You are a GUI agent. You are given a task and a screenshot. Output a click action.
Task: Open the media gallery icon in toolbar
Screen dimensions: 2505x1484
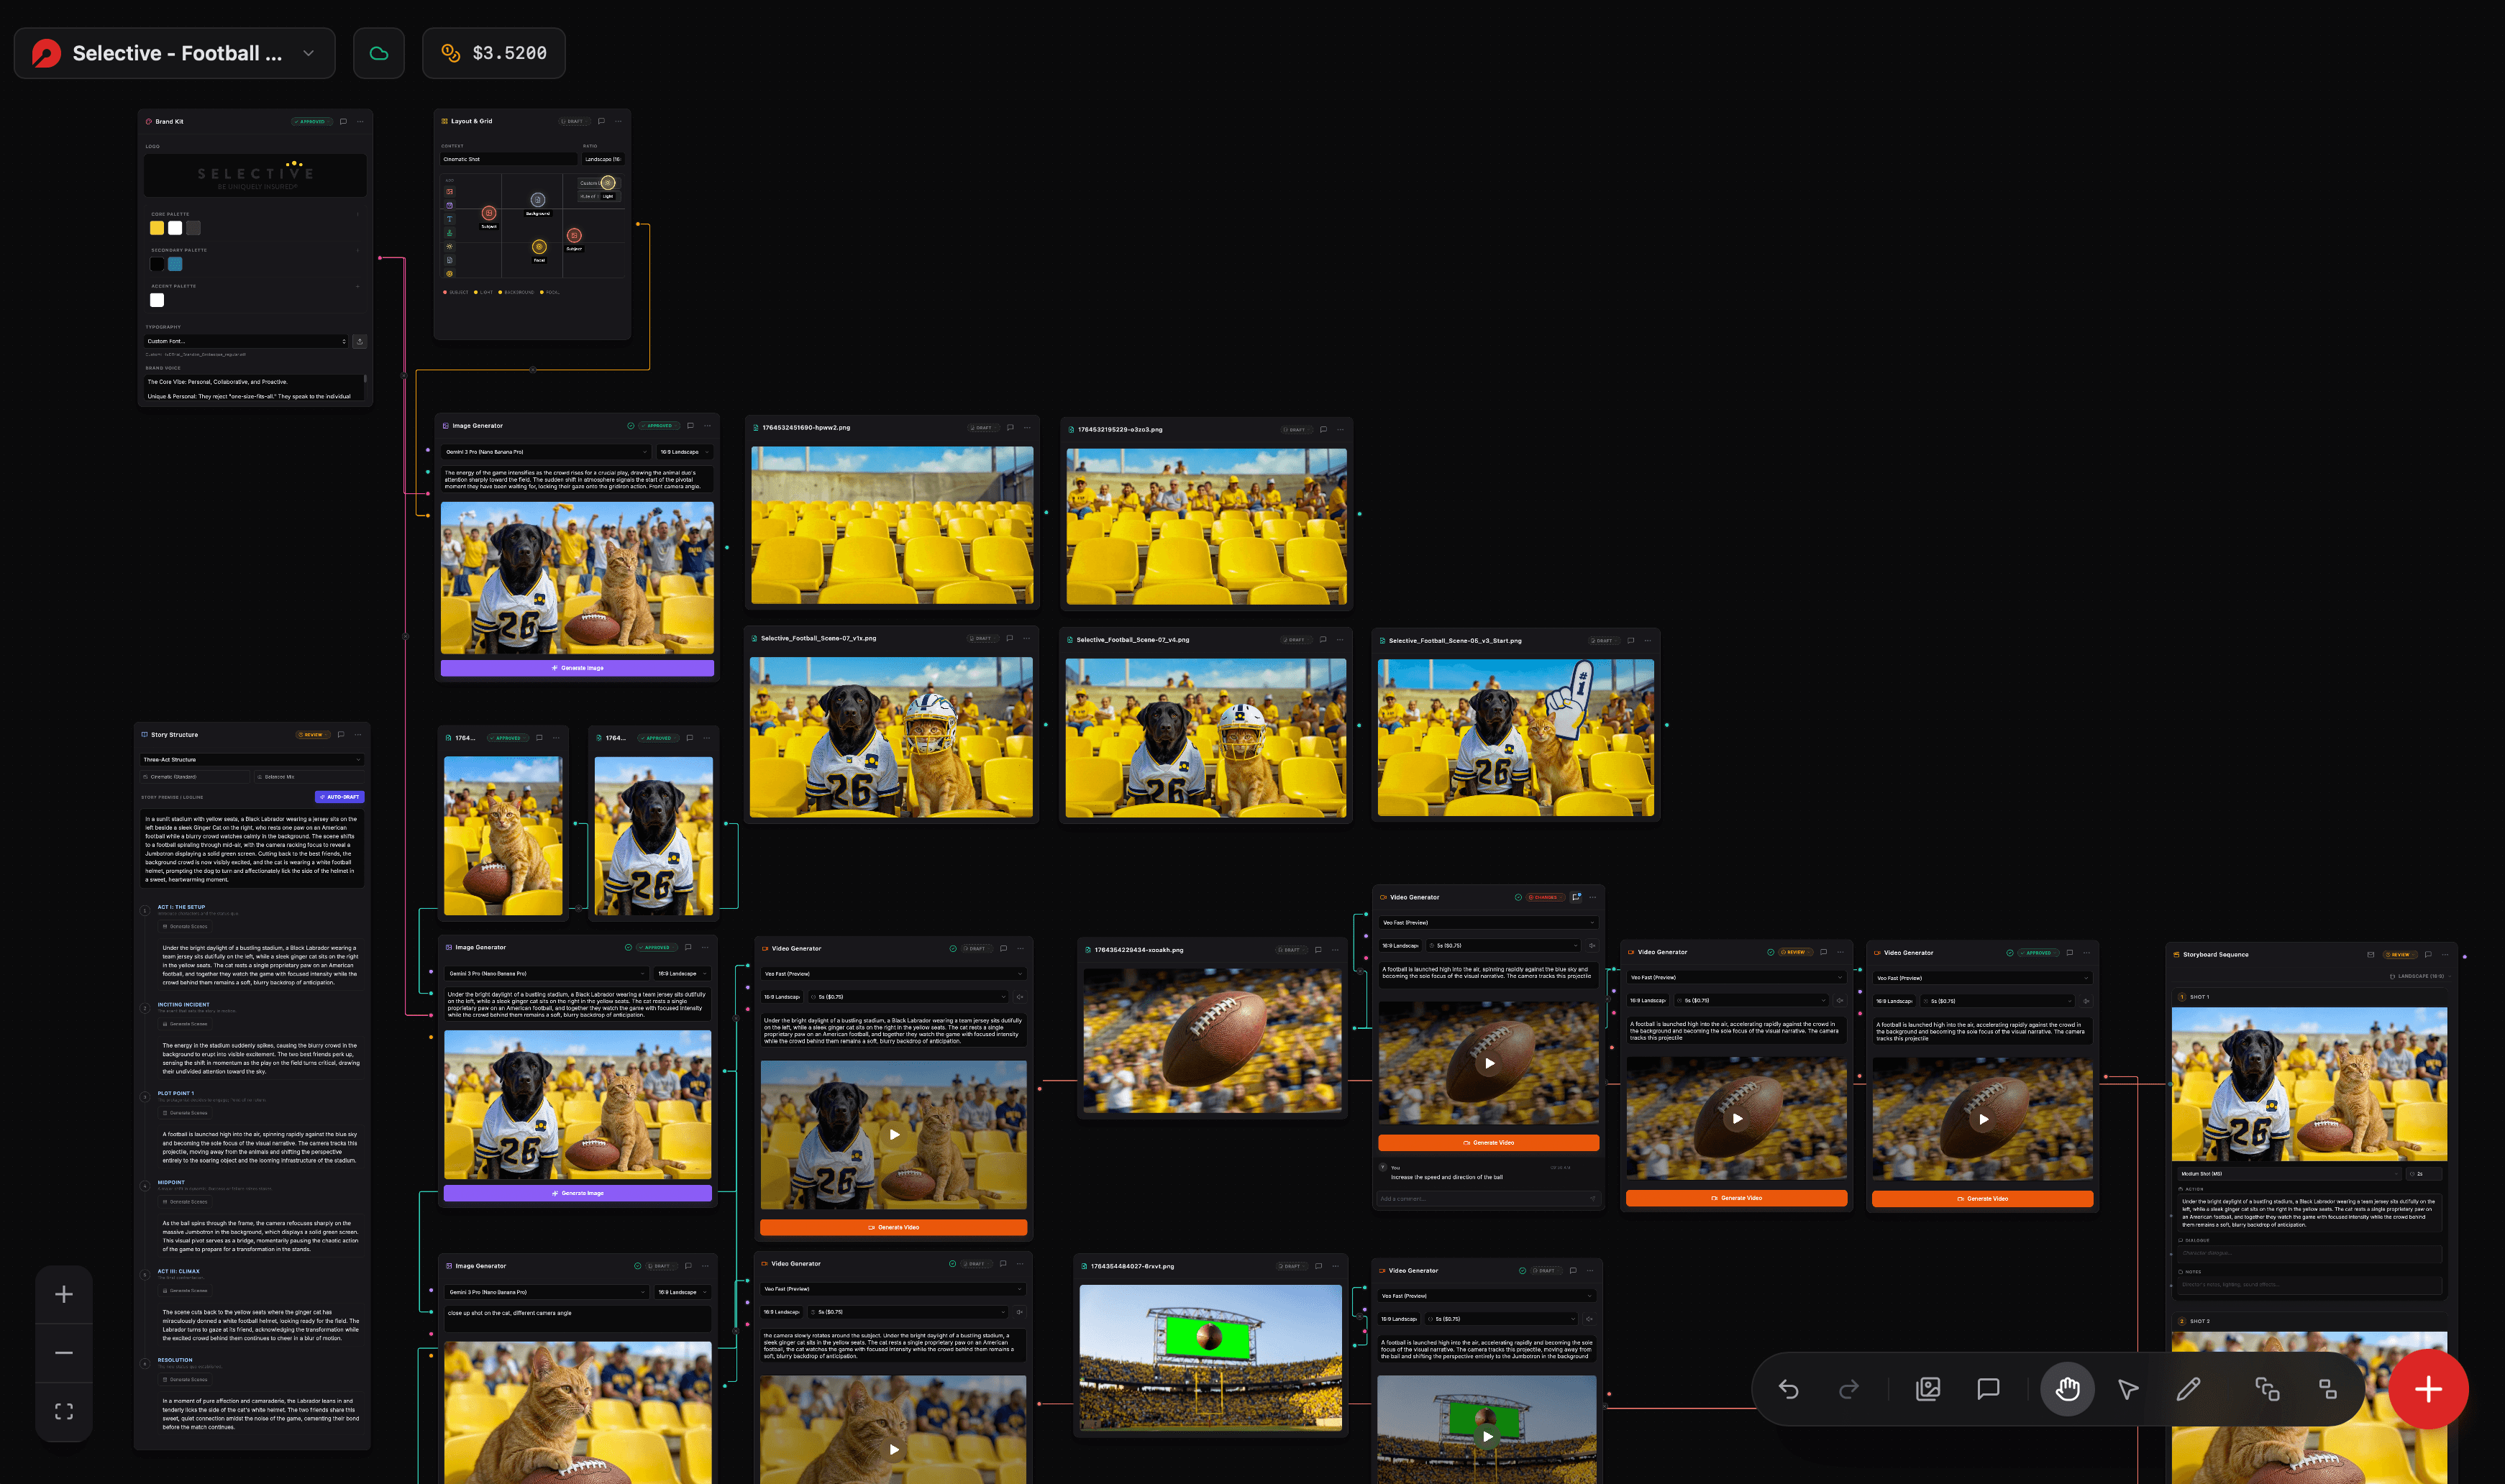(x=1927, y=1389)
